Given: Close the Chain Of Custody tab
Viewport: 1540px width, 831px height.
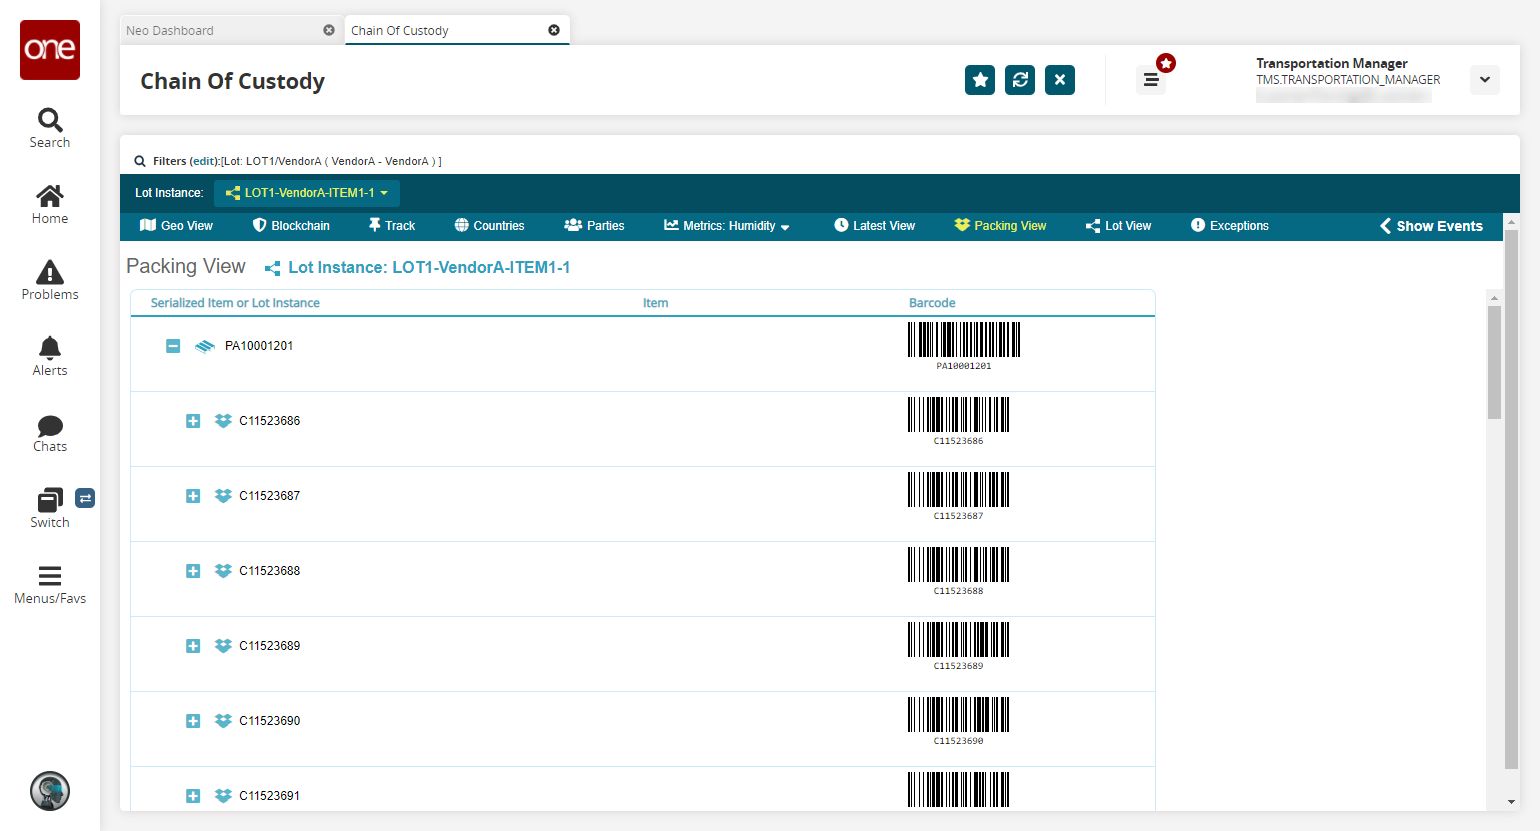Looking at the screenshot, I should [x=554, y=30].
